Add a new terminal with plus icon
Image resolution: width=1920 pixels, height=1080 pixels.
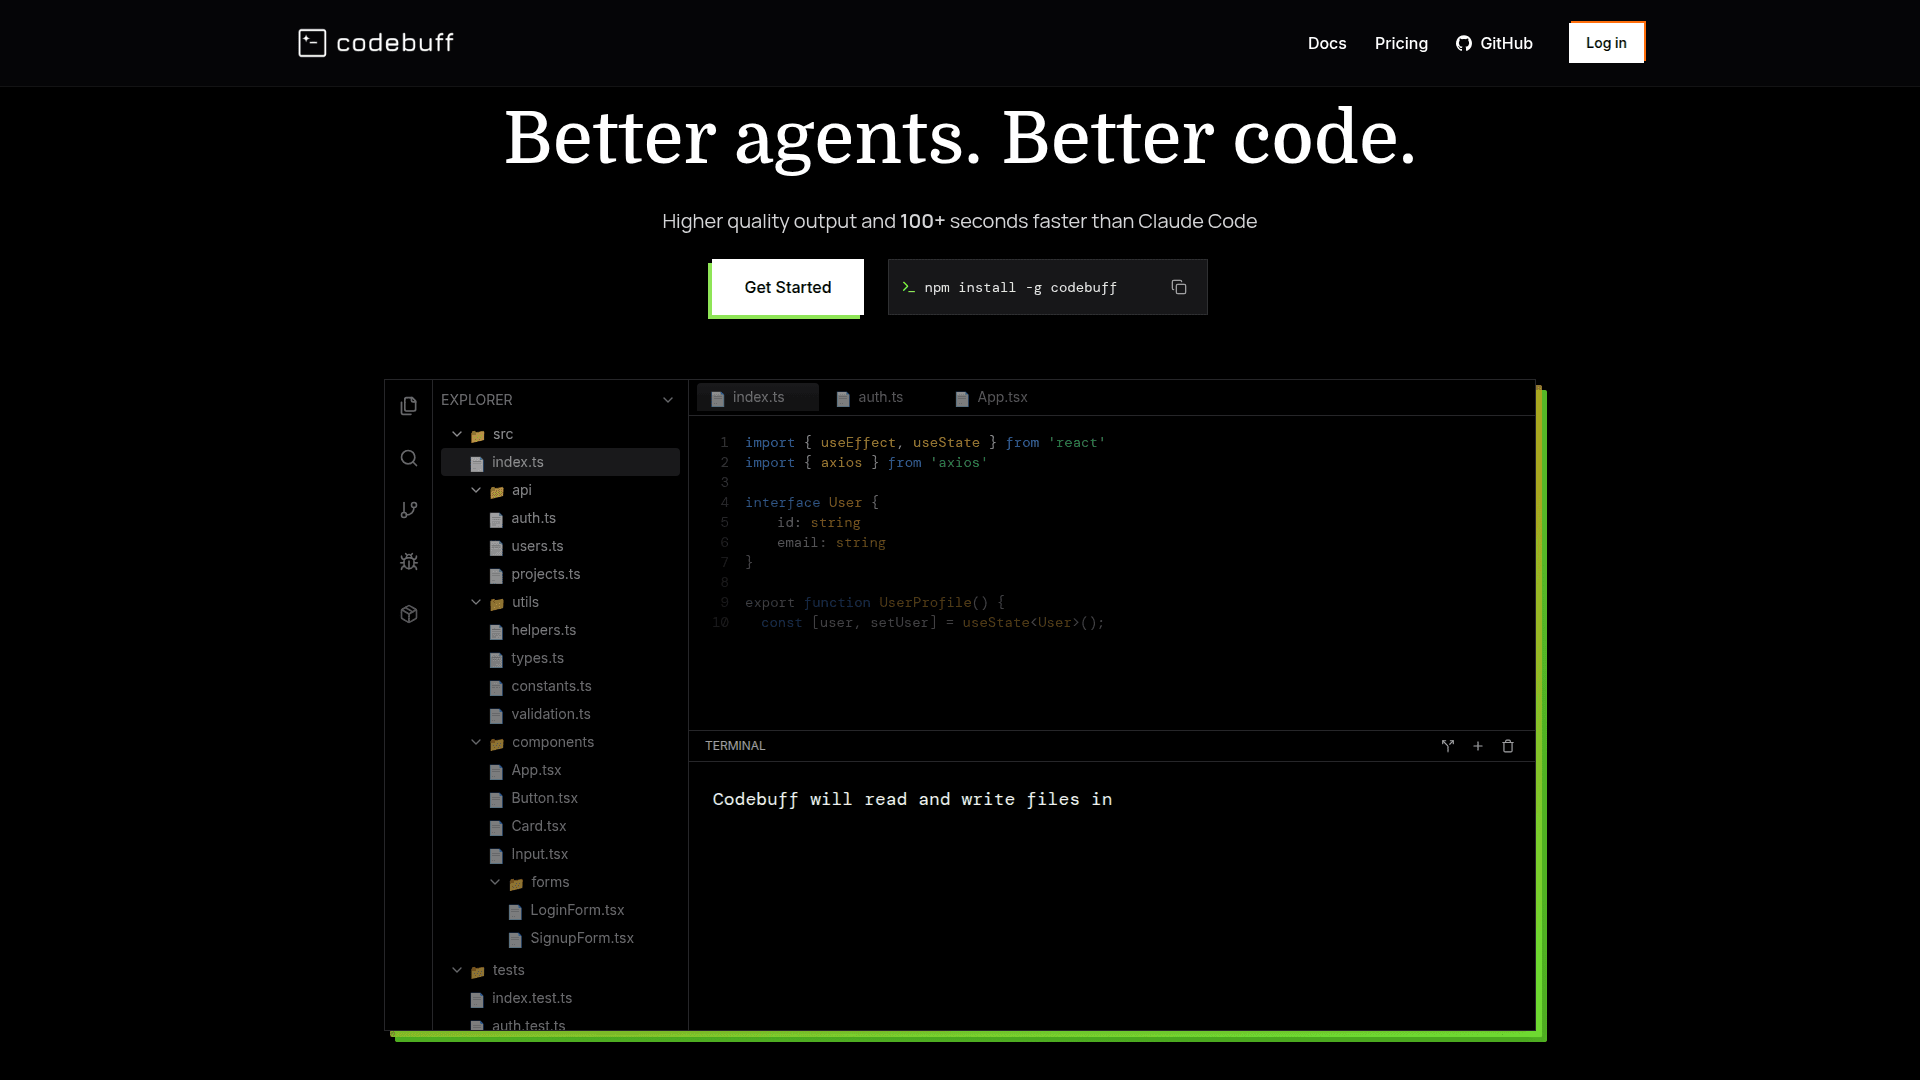[1478, 746]
